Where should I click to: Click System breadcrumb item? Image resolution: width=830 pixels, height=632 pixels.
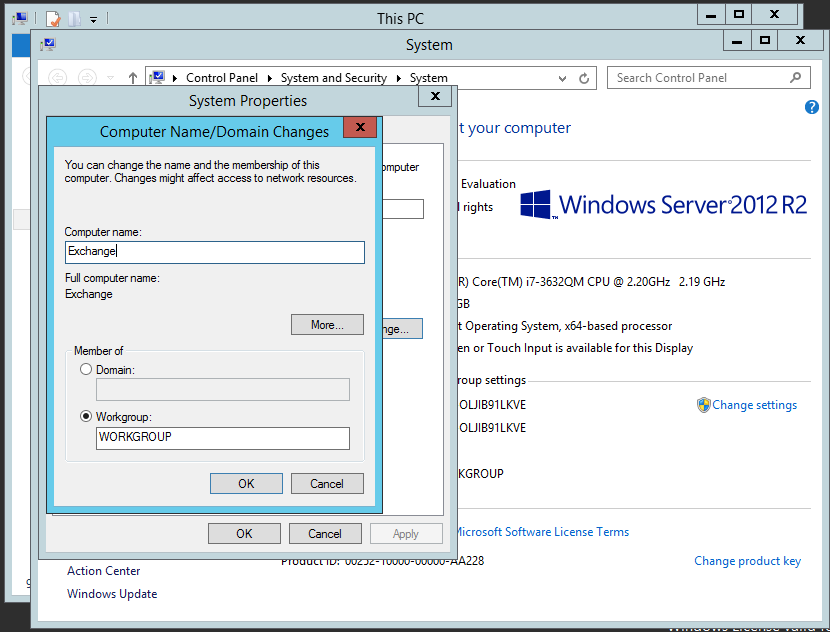[x=428, y=78]
